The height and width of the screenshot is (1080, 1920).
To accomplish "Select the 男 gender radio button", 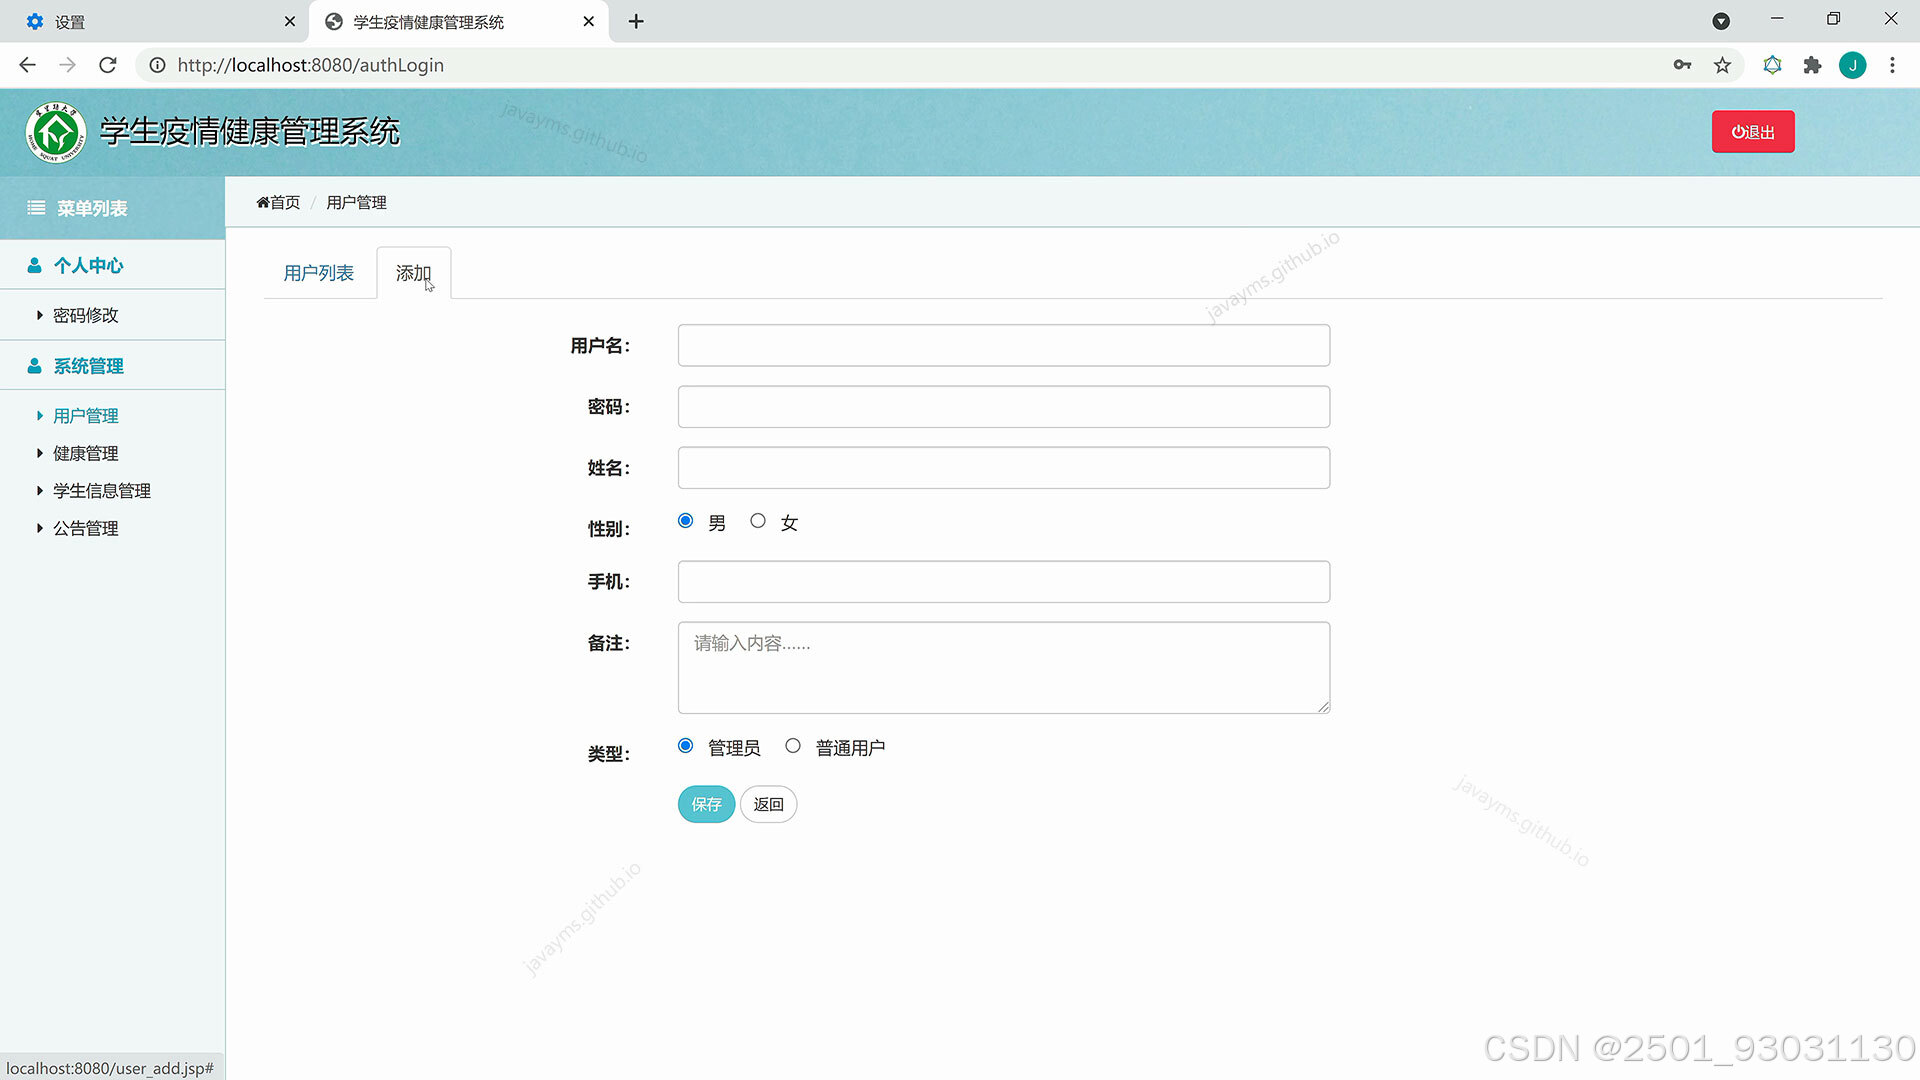I will coord(685,521).
